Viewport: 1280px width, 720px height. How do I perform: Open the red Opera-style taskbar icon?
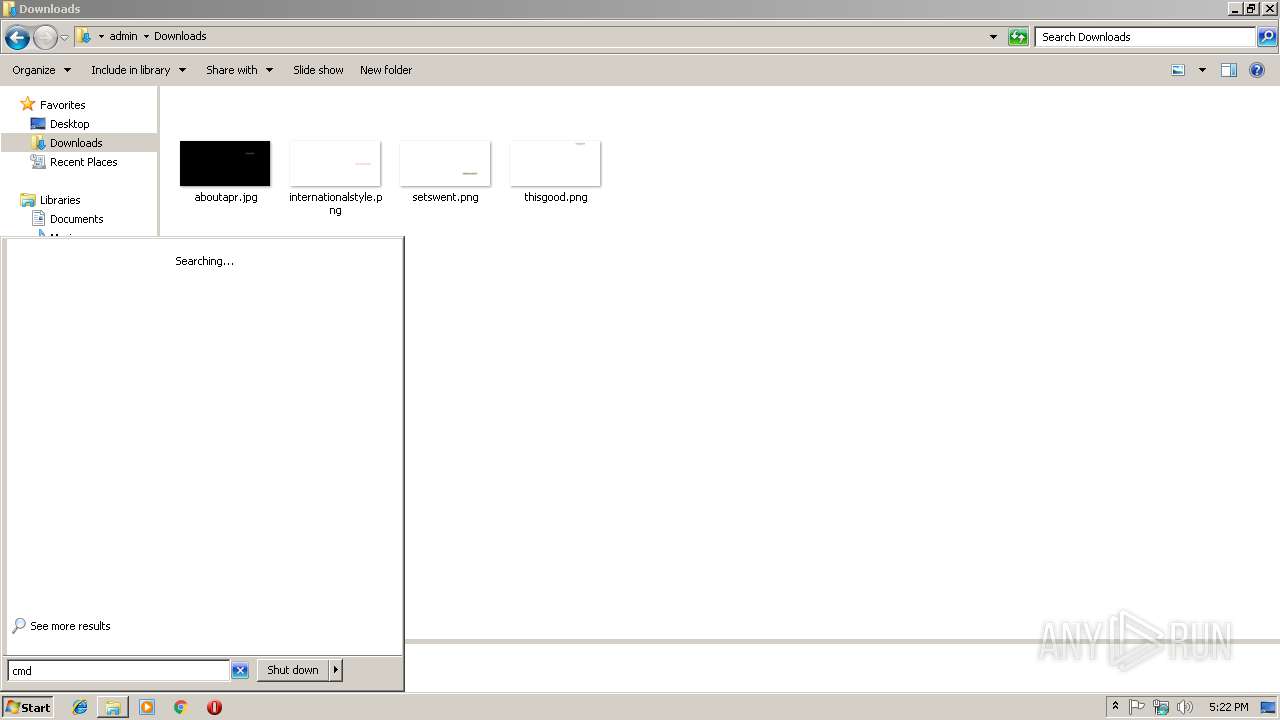(214, 707)
